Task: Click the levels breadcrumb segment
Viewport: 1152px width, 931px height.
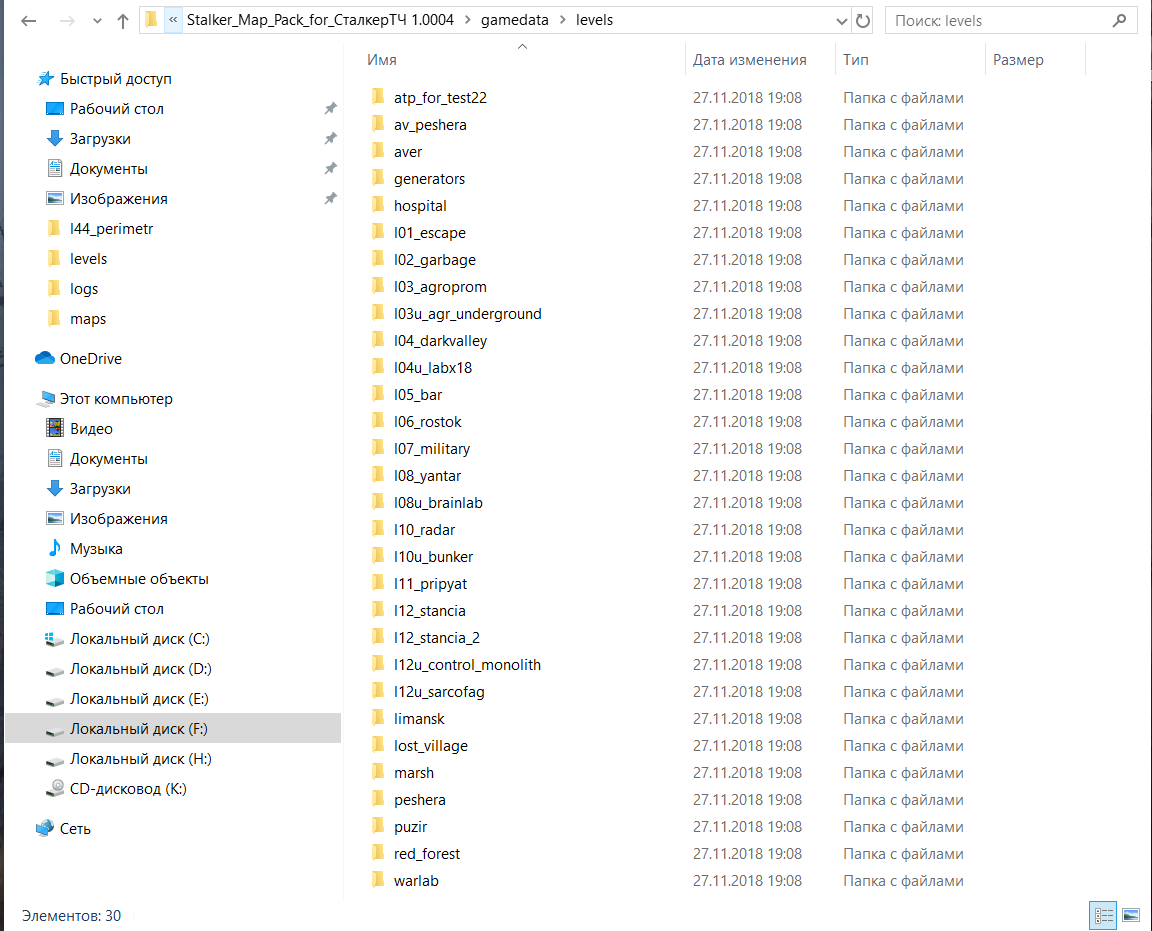Action: [x=594, y=21]
